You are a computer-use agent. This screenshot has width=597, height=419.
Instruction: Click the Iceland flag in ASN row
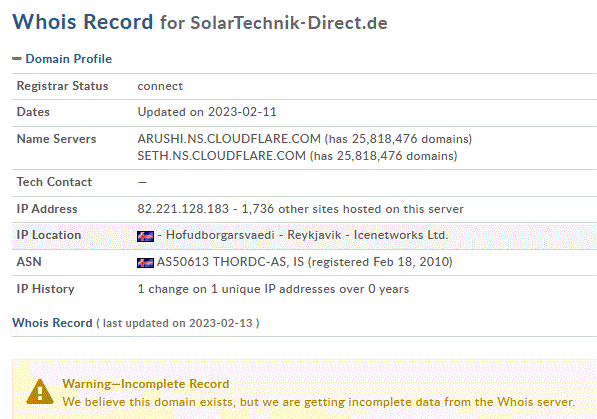145,263
